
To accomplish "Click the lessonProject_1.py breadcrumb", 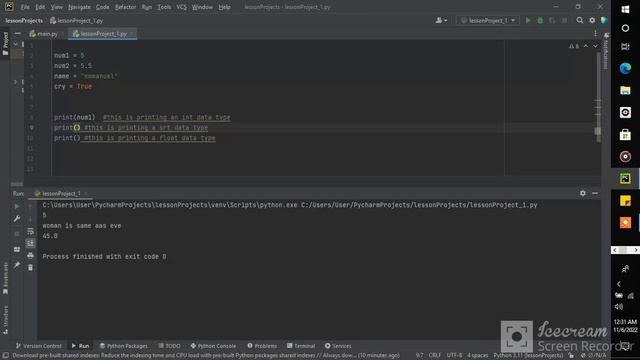I will click(77, 20).
